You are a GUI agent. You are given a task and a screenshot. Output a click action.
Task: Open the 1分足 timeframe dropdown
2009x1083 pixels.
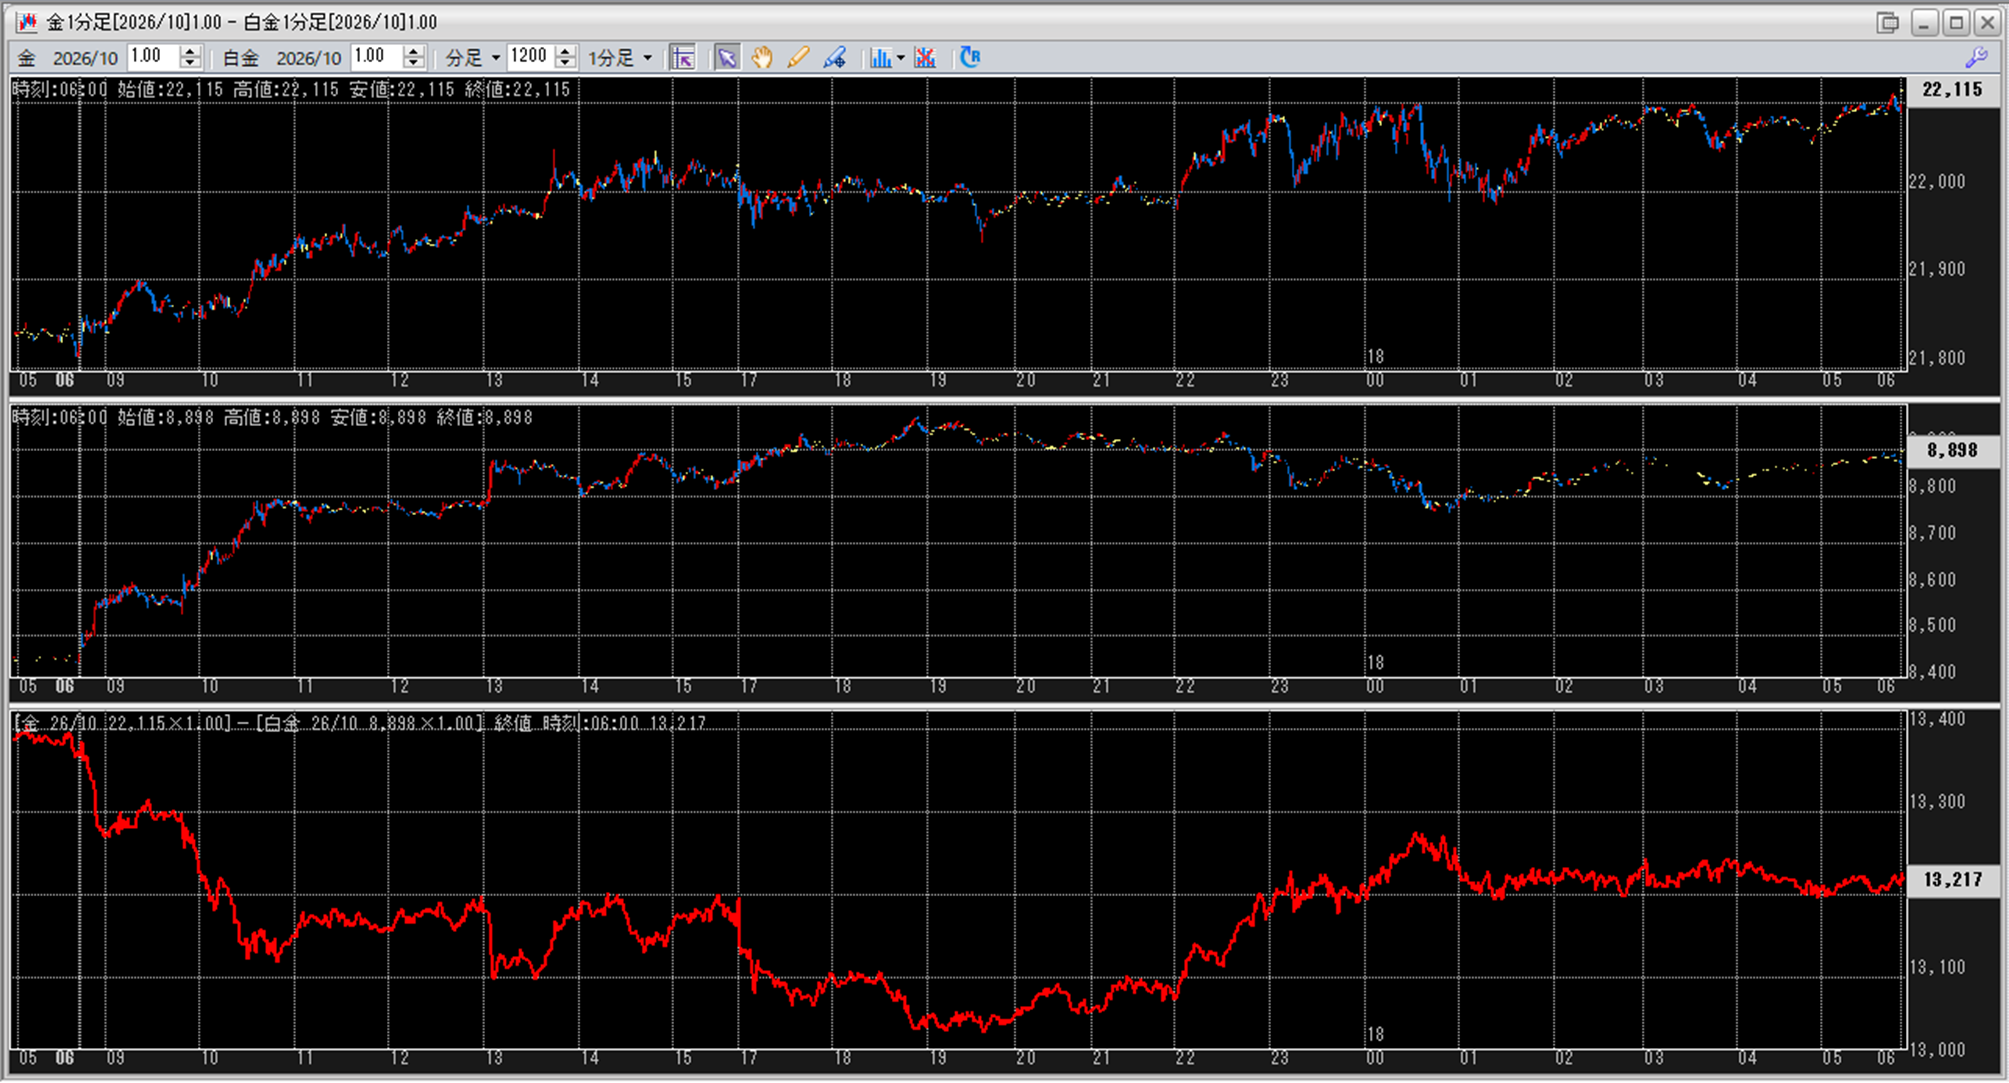tap(619, 58)
